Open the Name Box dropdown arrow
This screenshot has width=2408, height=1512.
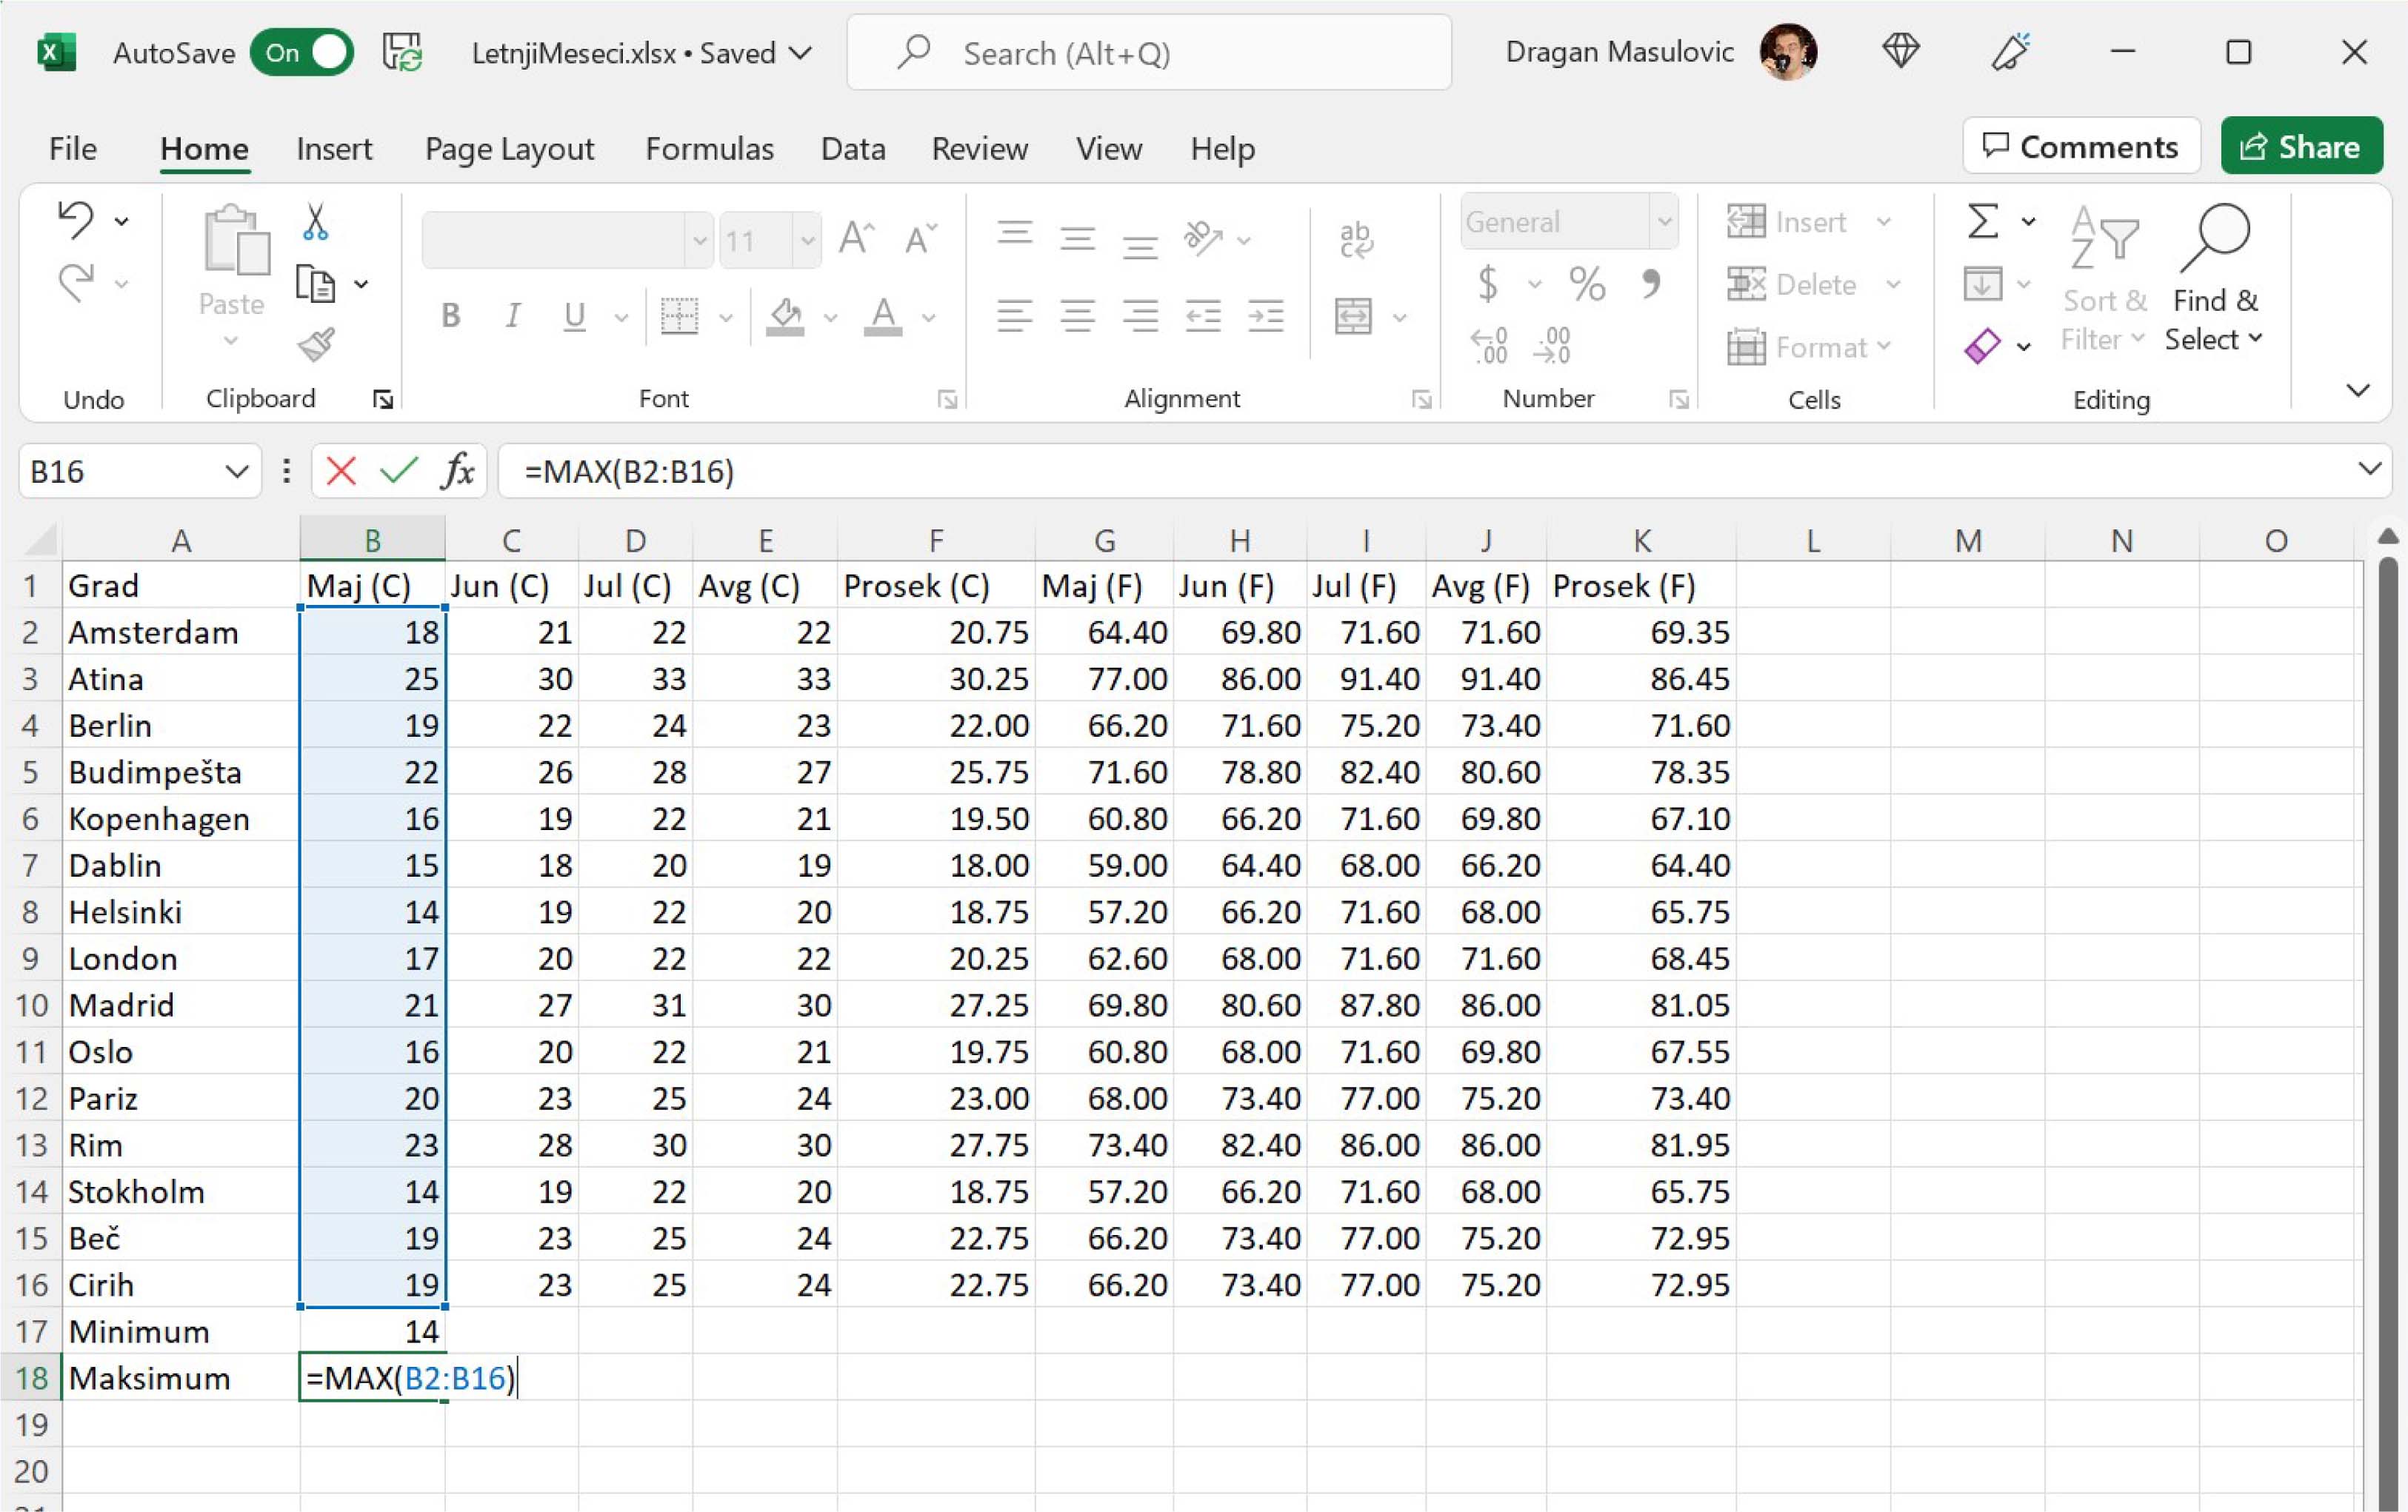pyautogui.click(x=236, y=471)
